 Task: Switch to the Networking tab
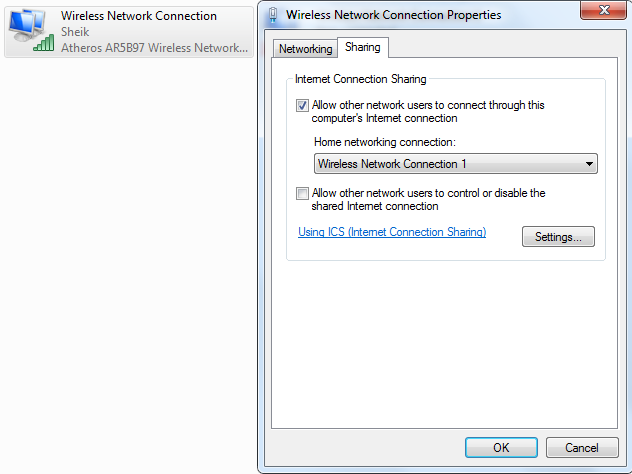(x=305, y=49)
